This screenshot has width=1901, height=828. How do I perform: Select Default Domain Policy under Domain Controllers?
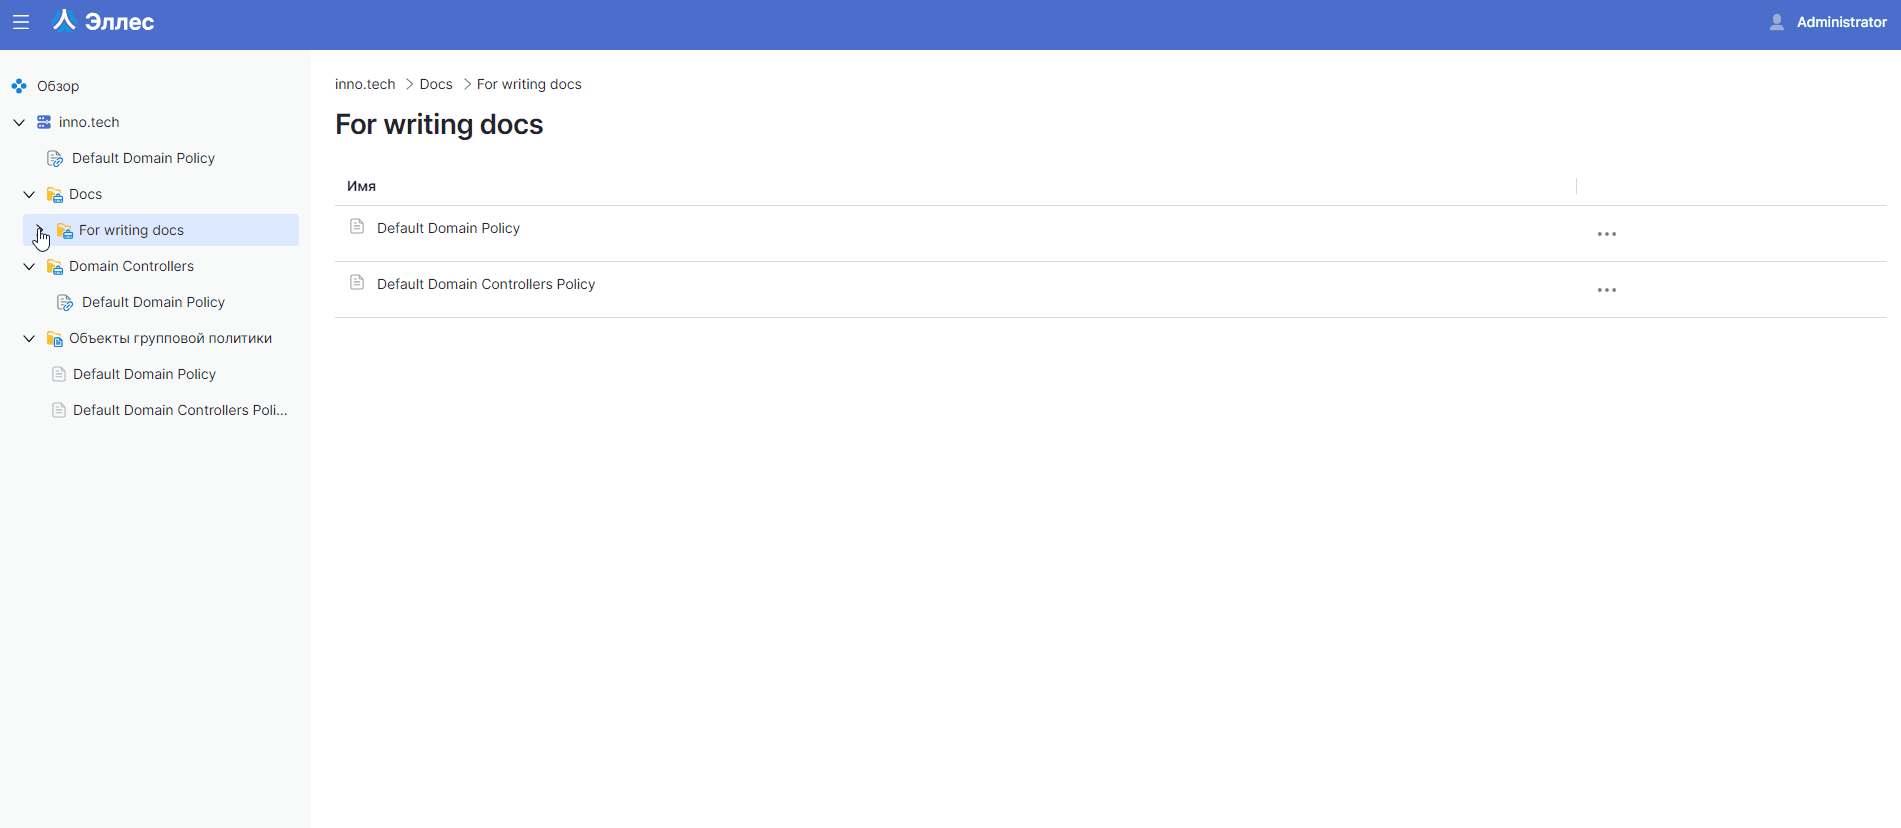[153, 302]
